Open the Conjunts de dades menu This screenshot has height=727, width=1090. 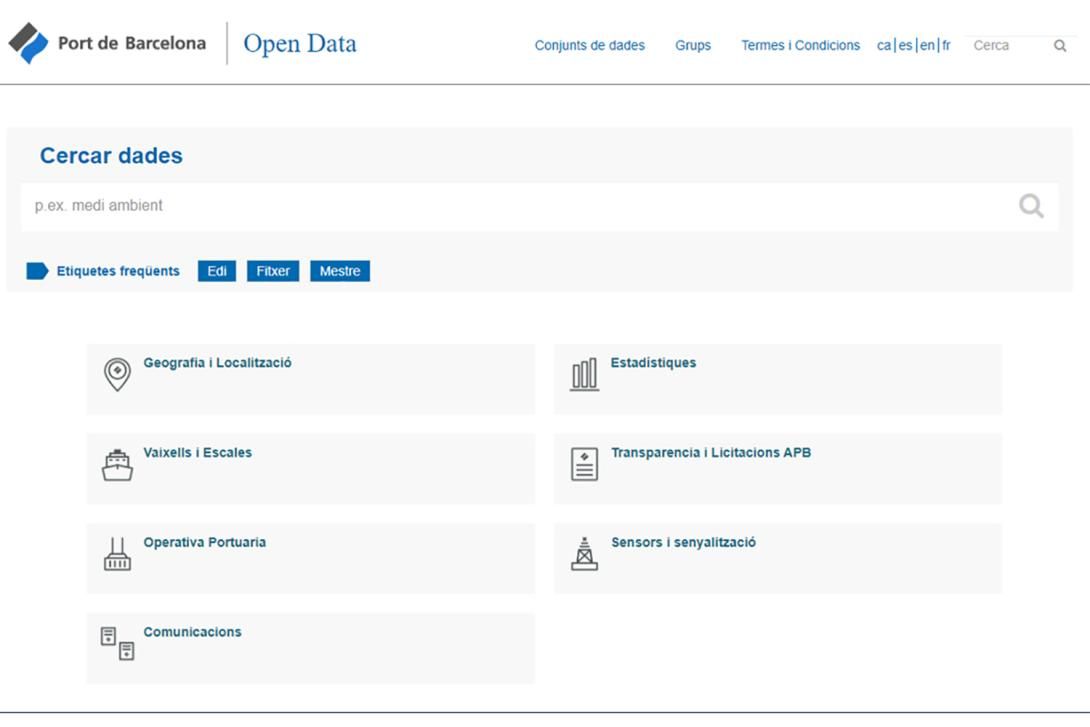[589, 45]
